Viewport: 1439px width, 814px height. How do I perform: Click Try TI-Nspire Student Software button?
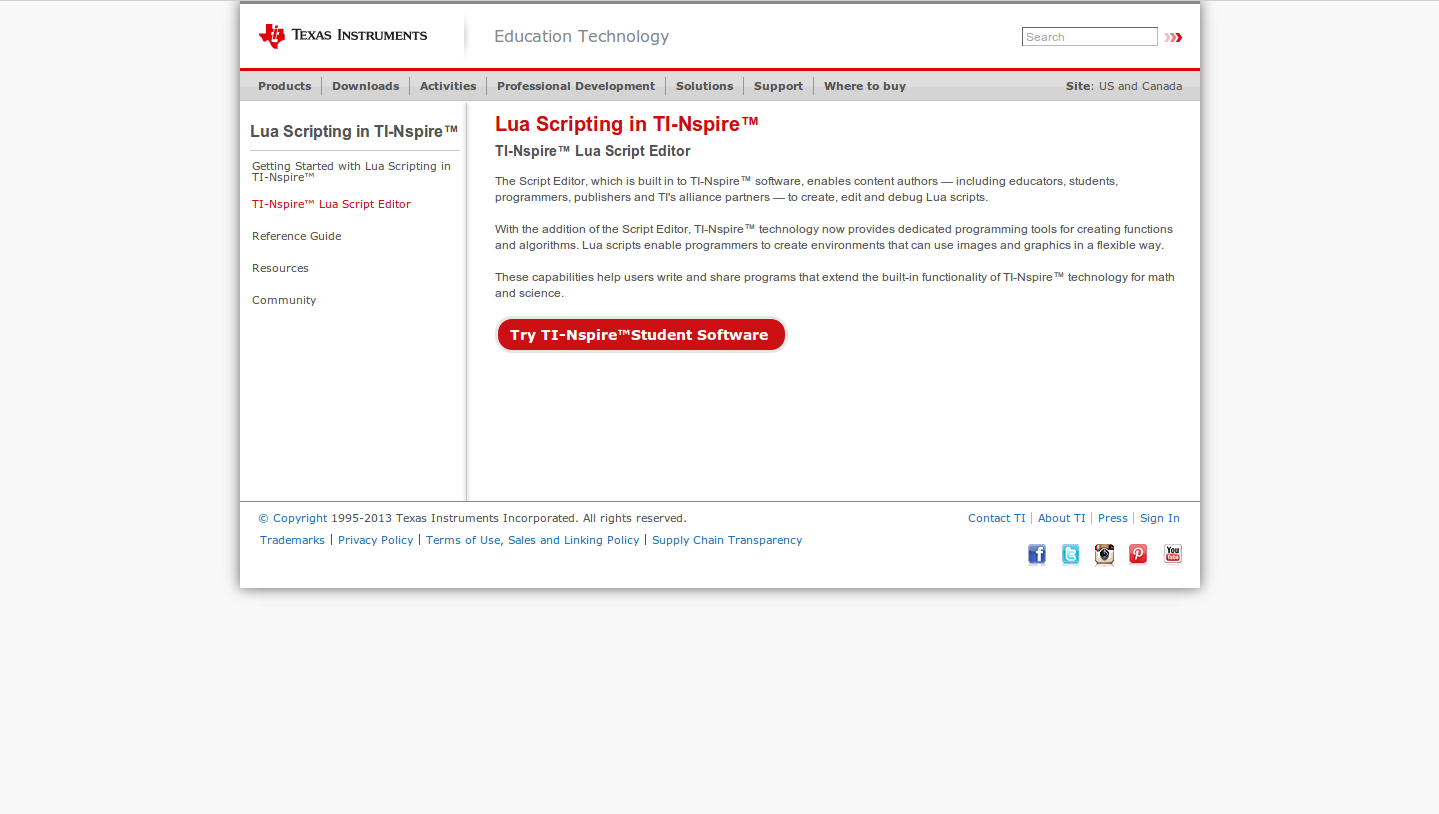coord(641,335)
